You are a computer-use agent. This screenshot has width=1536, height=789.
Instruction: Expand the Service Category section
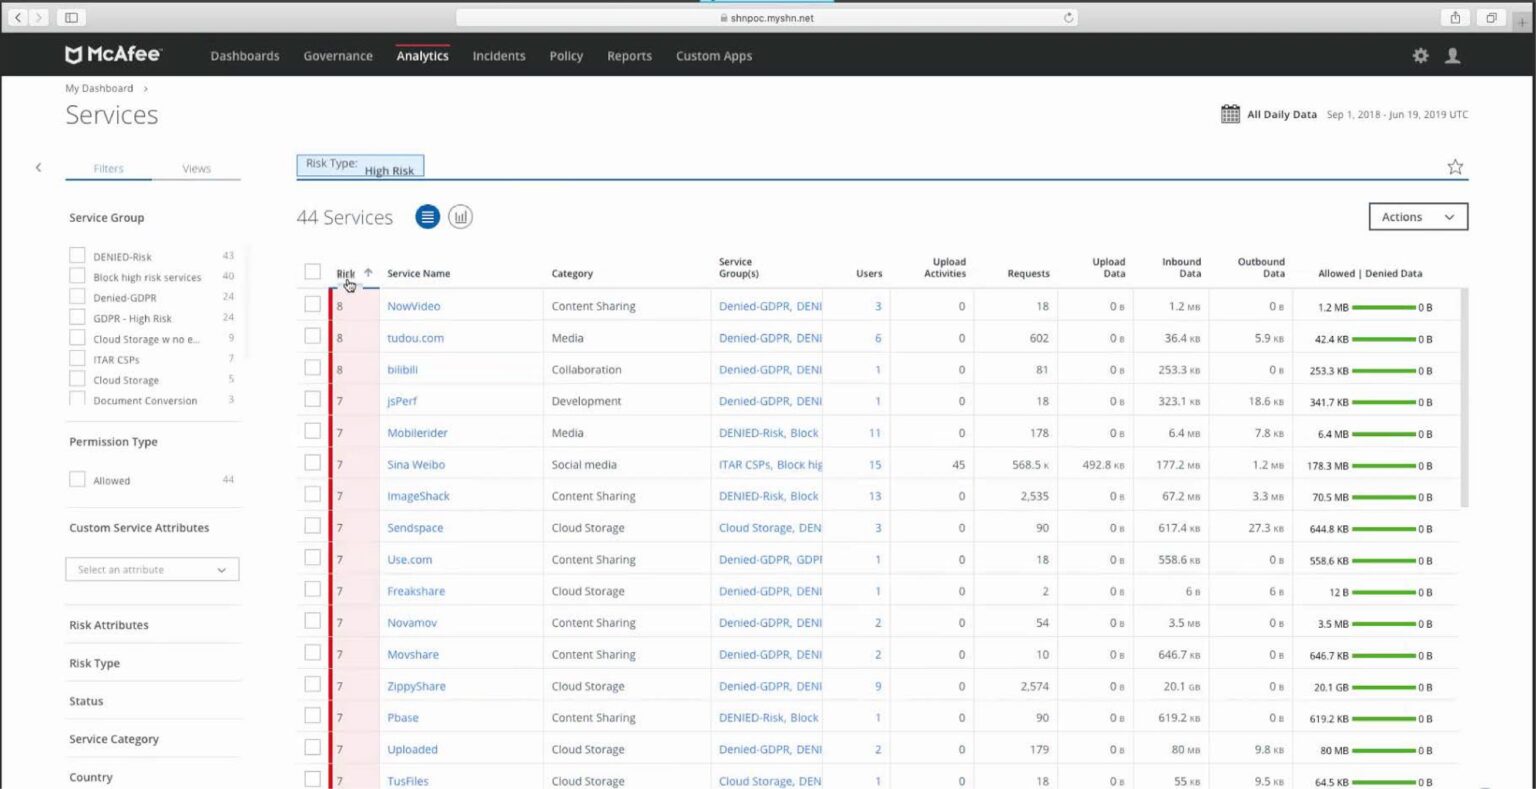114,739
